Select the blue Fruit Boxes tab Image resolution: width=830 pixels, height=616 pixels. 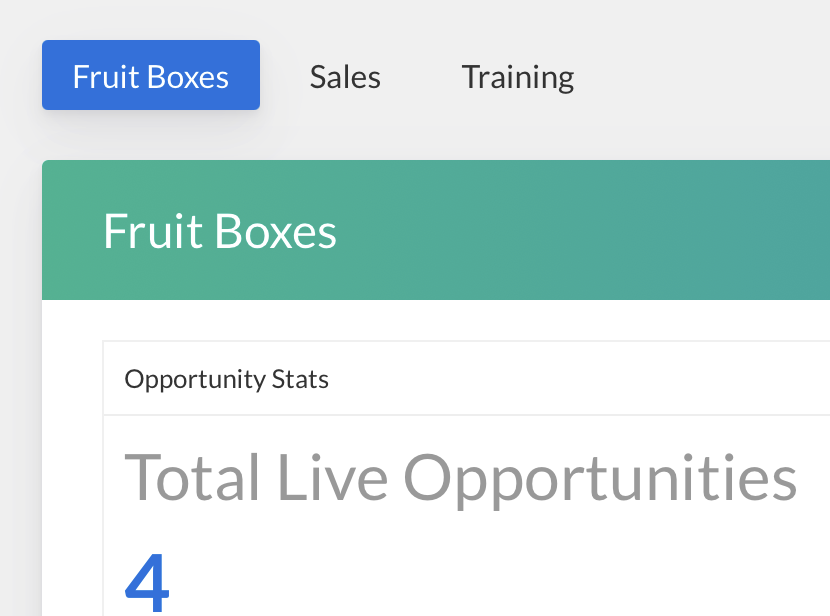point(151,76)
